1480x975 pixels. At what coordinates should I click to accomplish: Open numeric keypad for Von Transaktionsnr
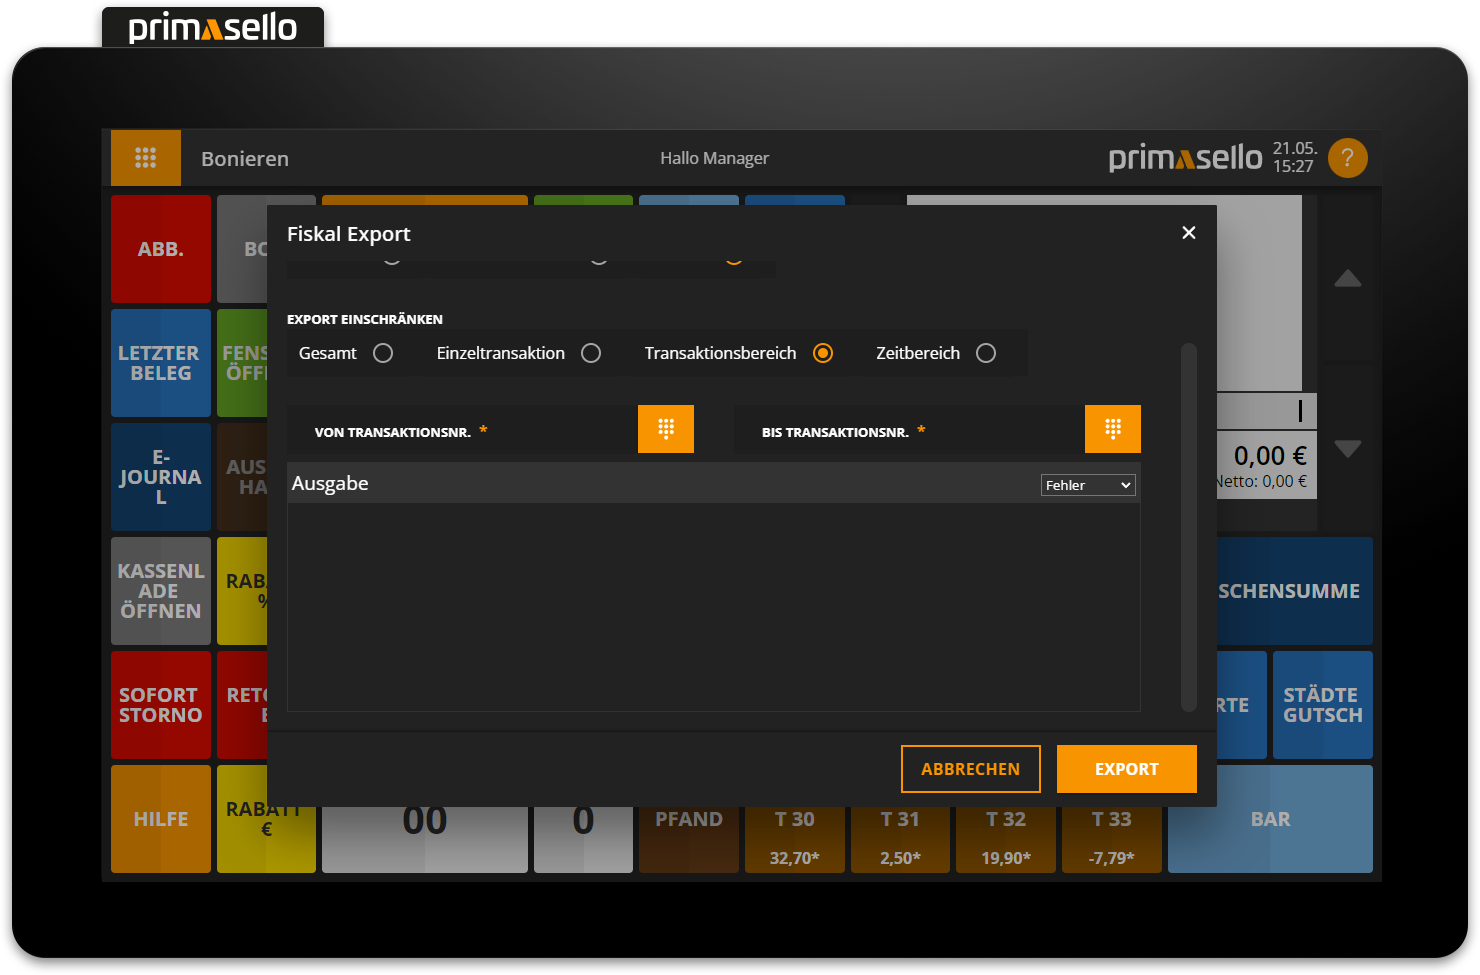[665, 428]
